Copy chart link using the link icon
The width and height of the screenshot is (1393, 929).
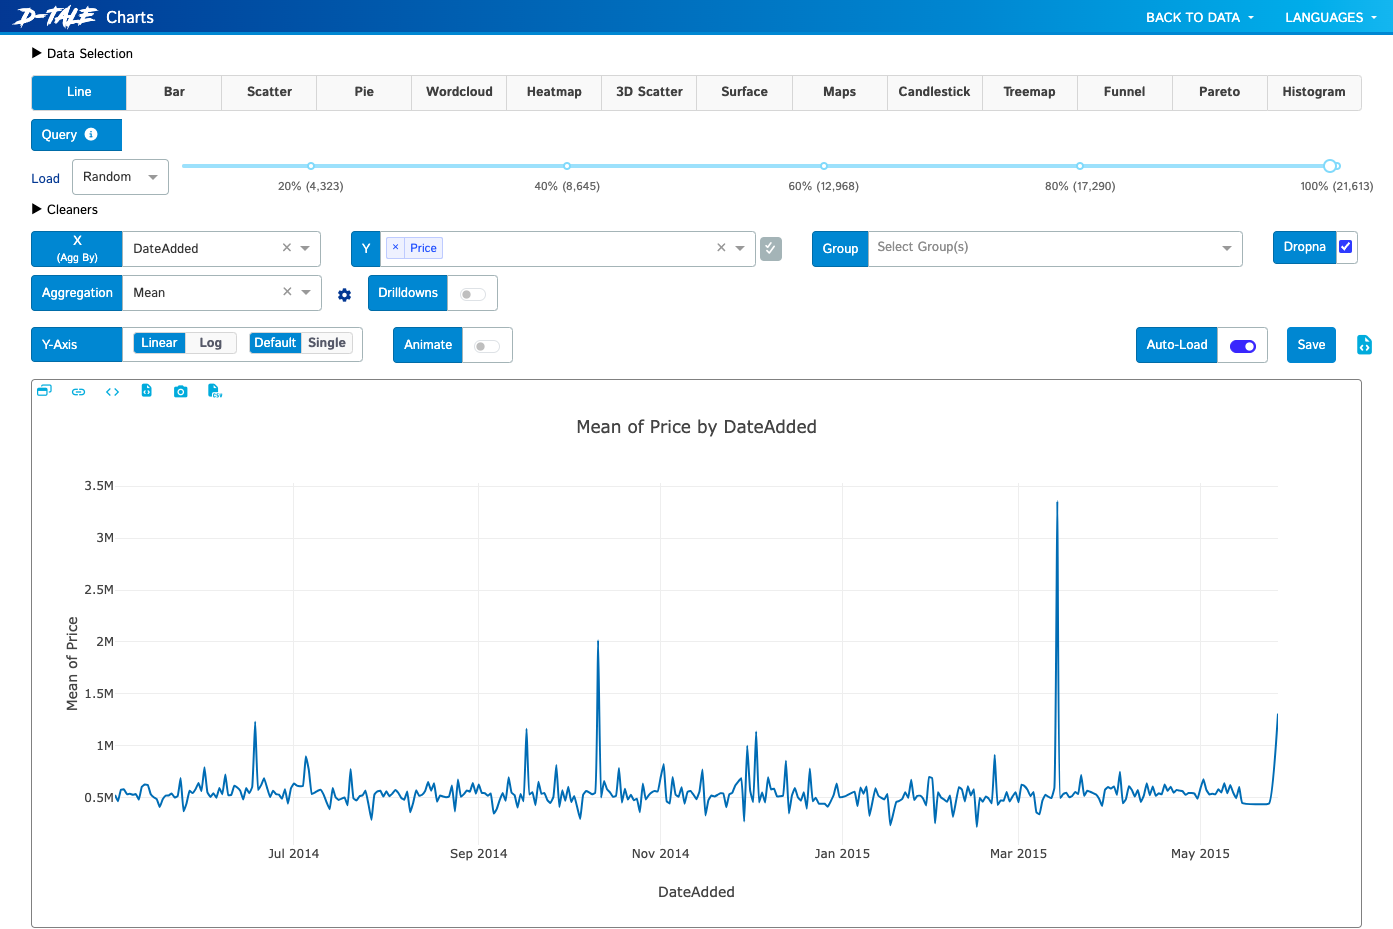coord(78,392)
